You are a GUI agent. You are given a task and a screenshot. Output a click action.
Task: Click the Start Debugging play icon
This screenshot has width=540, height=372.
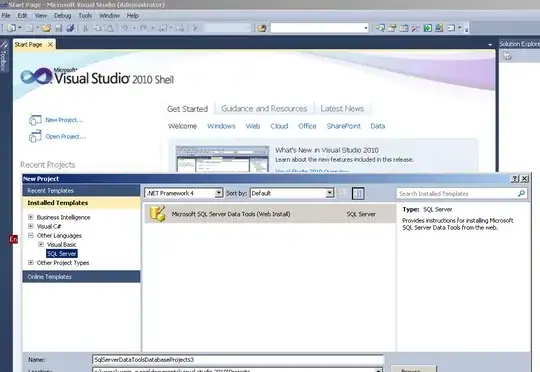[195, 28]
